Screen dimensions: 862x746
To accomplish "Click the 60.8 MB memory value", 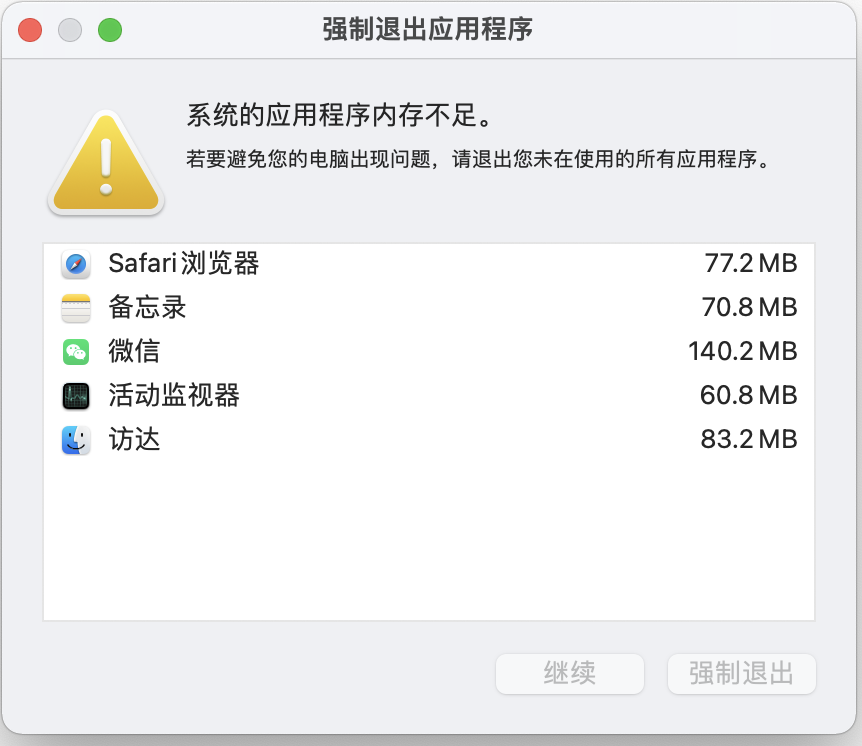I will tap(748, 396).
